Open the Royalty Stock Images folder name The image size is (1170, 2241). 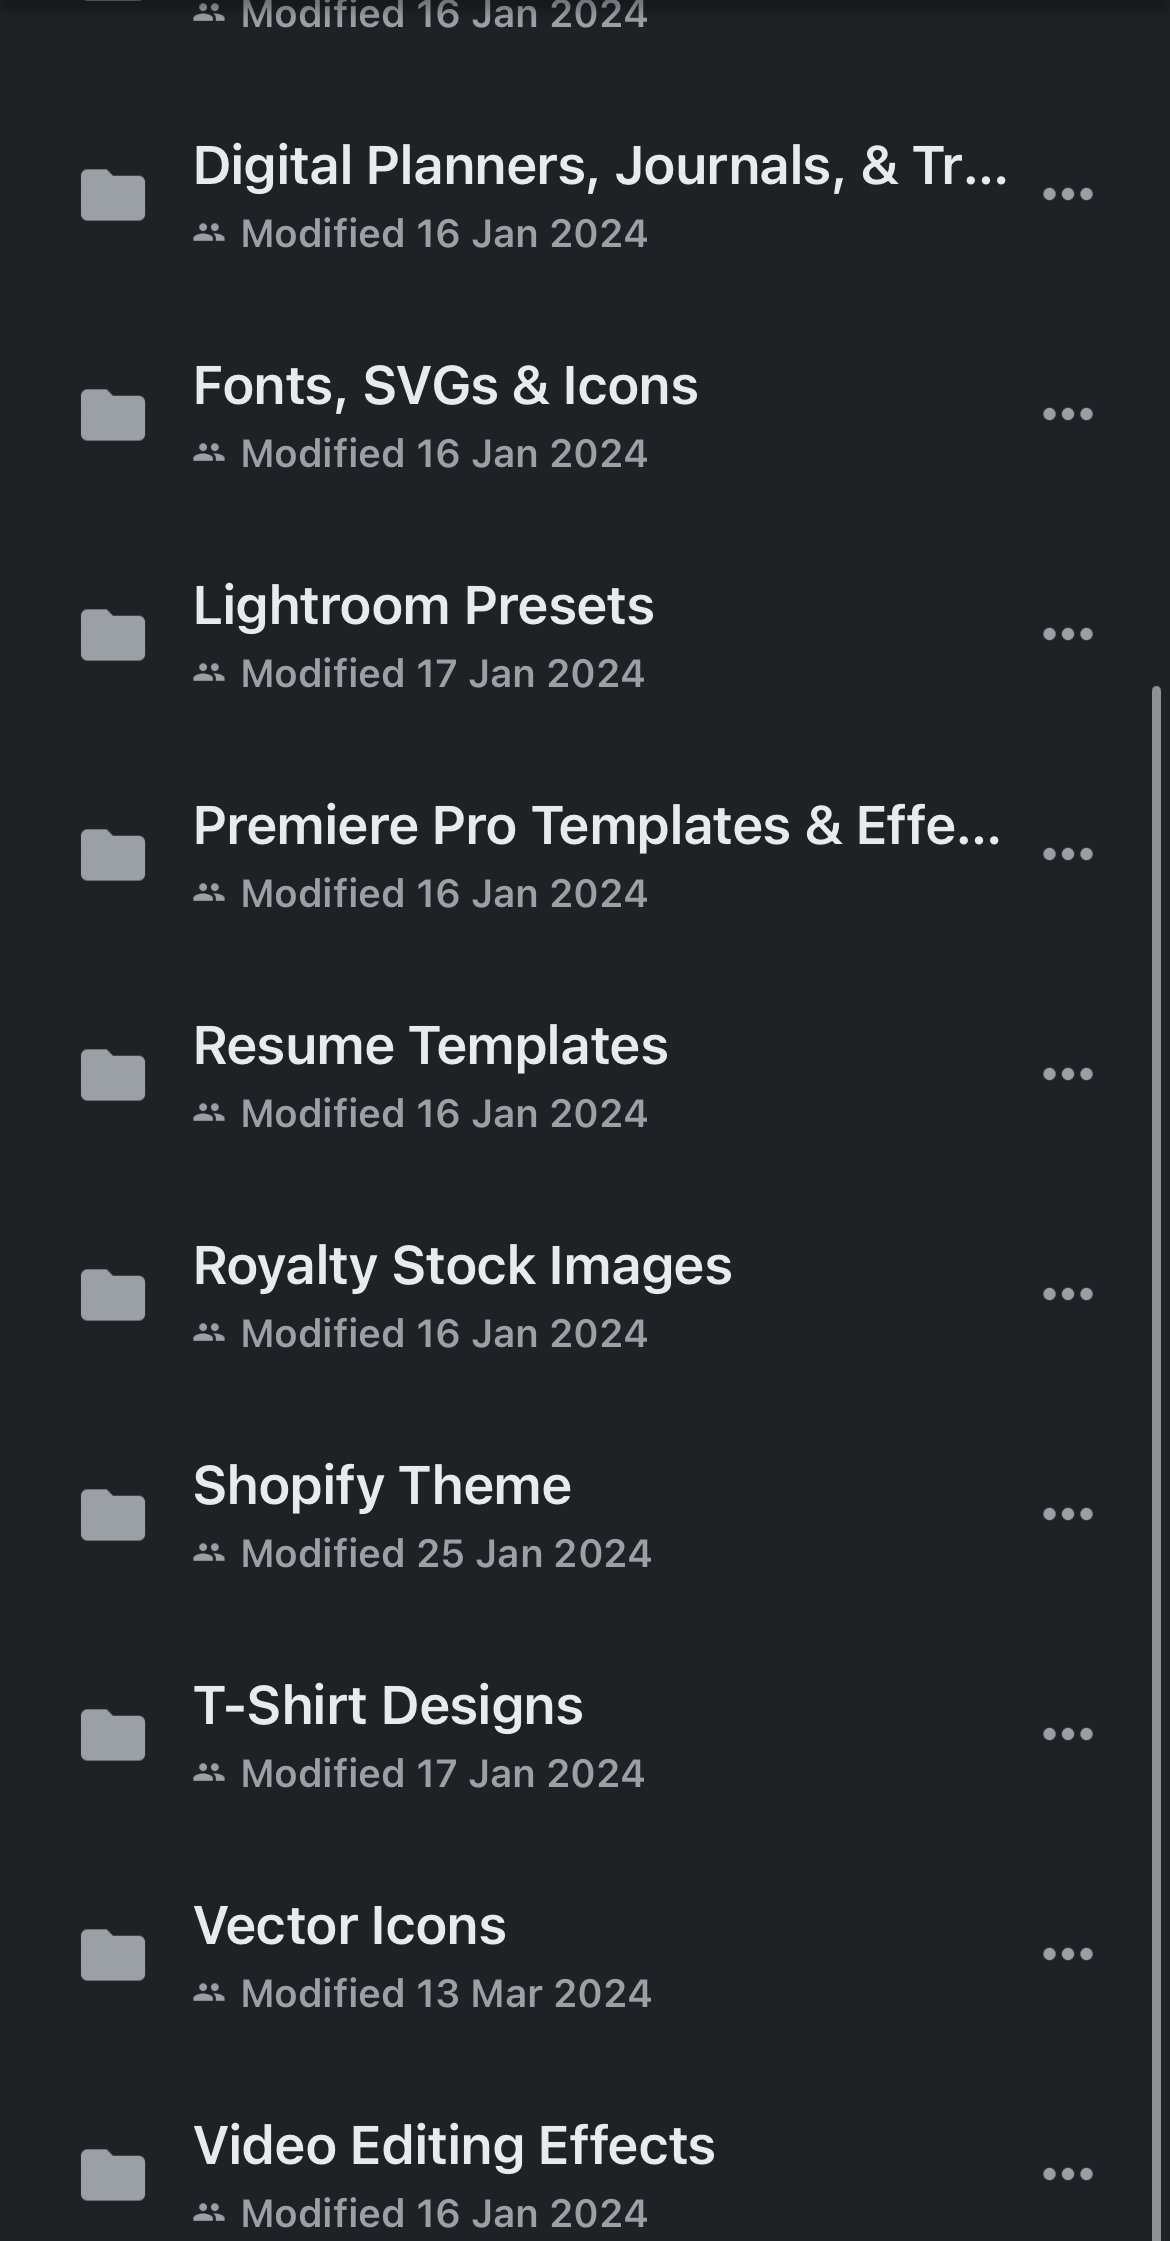point(462,1266)
